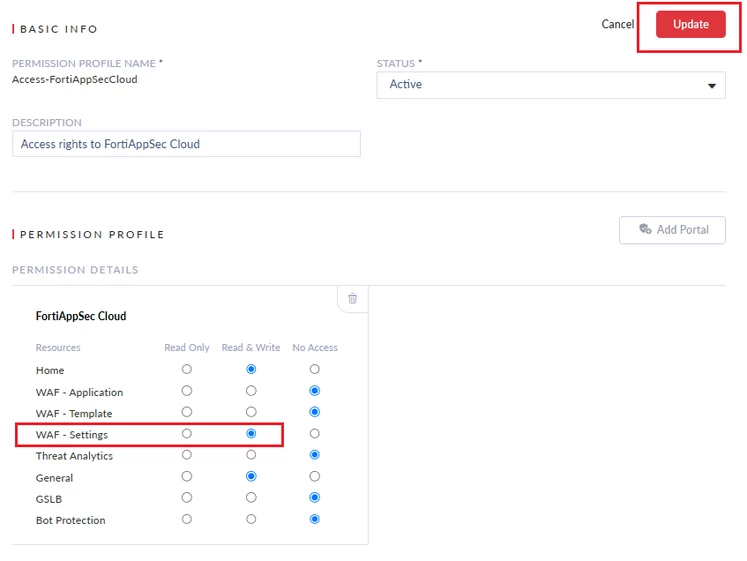Set WAF - Template to Read & Write
The width and height of the screenshot is (747, 561).
251,412
